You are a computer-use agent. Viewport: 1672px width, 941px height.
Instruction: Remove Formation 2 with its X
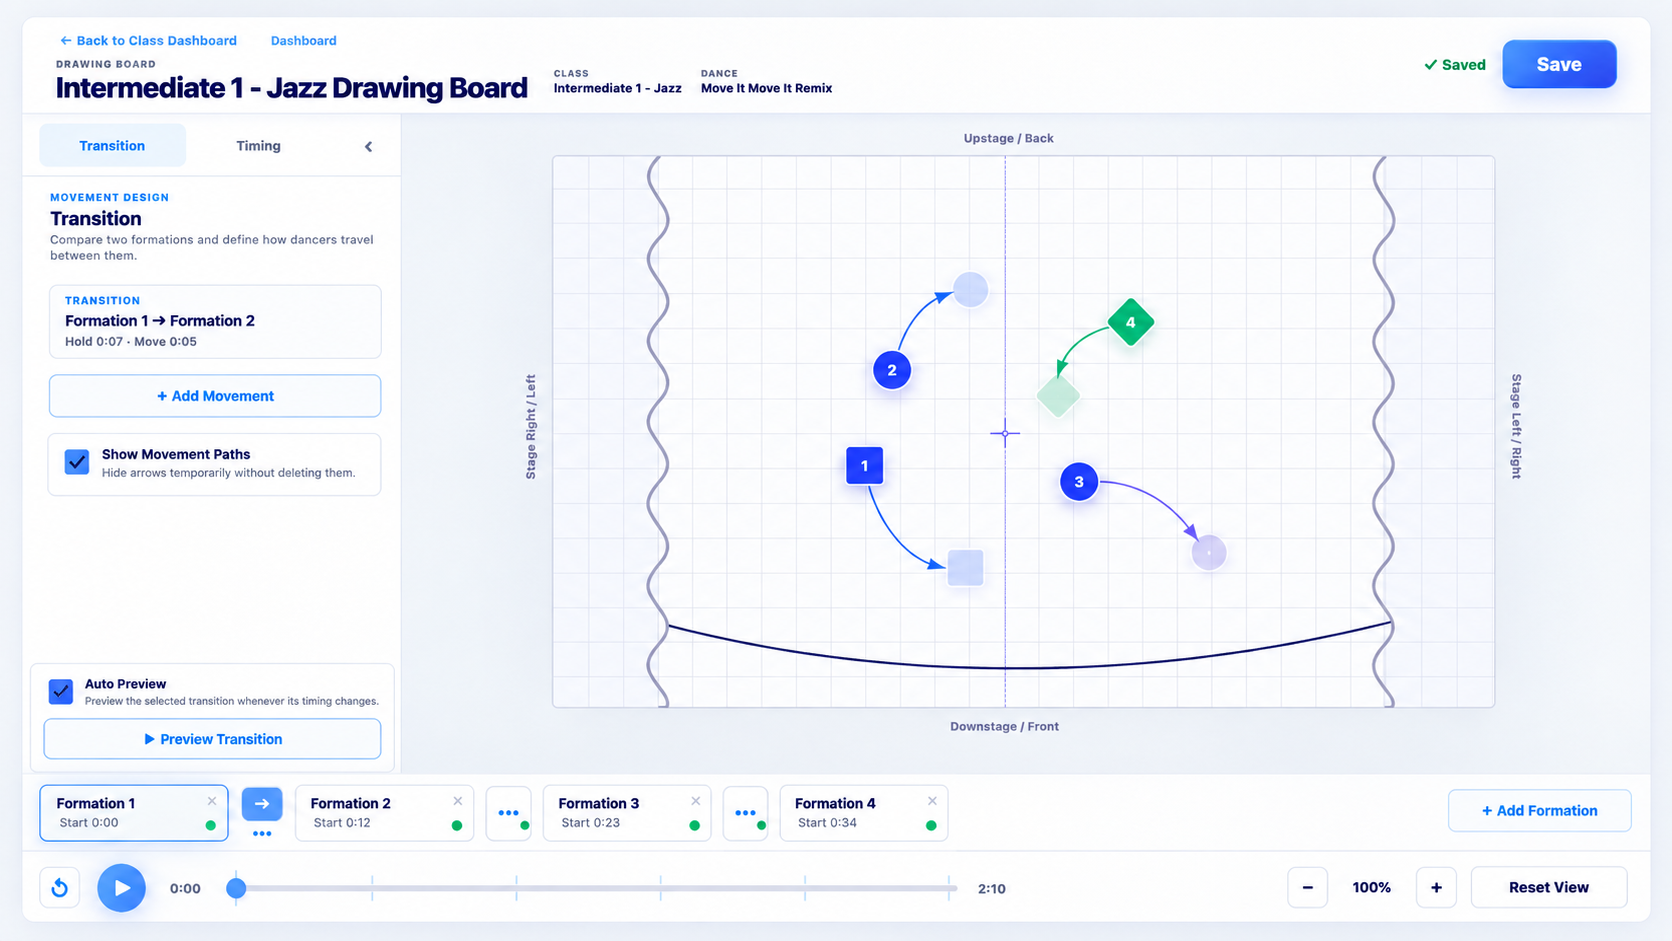click(x=458, y=801)
